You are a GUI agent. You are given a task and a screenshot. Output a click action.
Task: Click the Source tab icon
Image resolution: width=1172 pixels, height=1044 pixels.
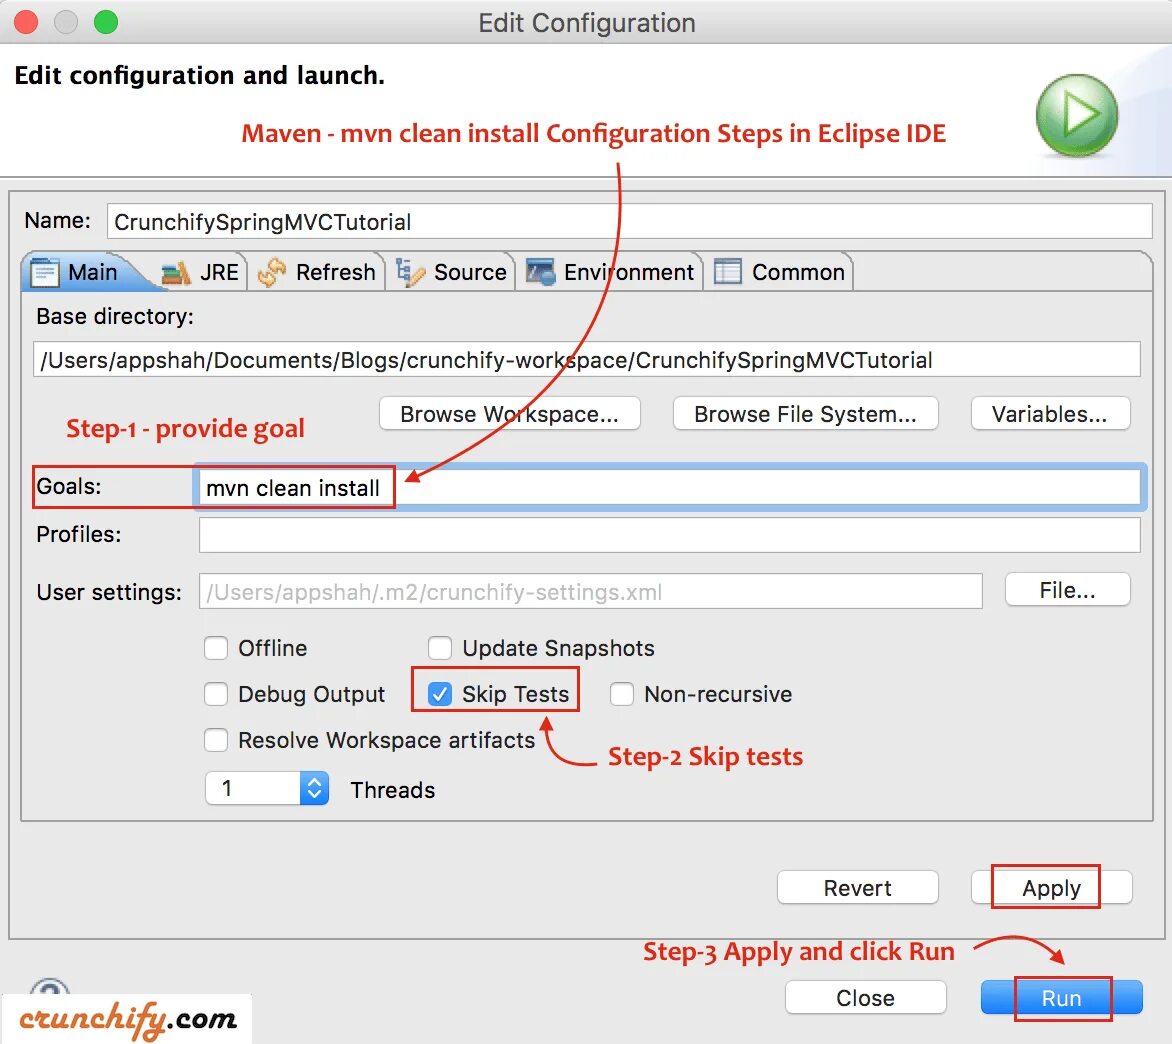(x=410, y=271)
